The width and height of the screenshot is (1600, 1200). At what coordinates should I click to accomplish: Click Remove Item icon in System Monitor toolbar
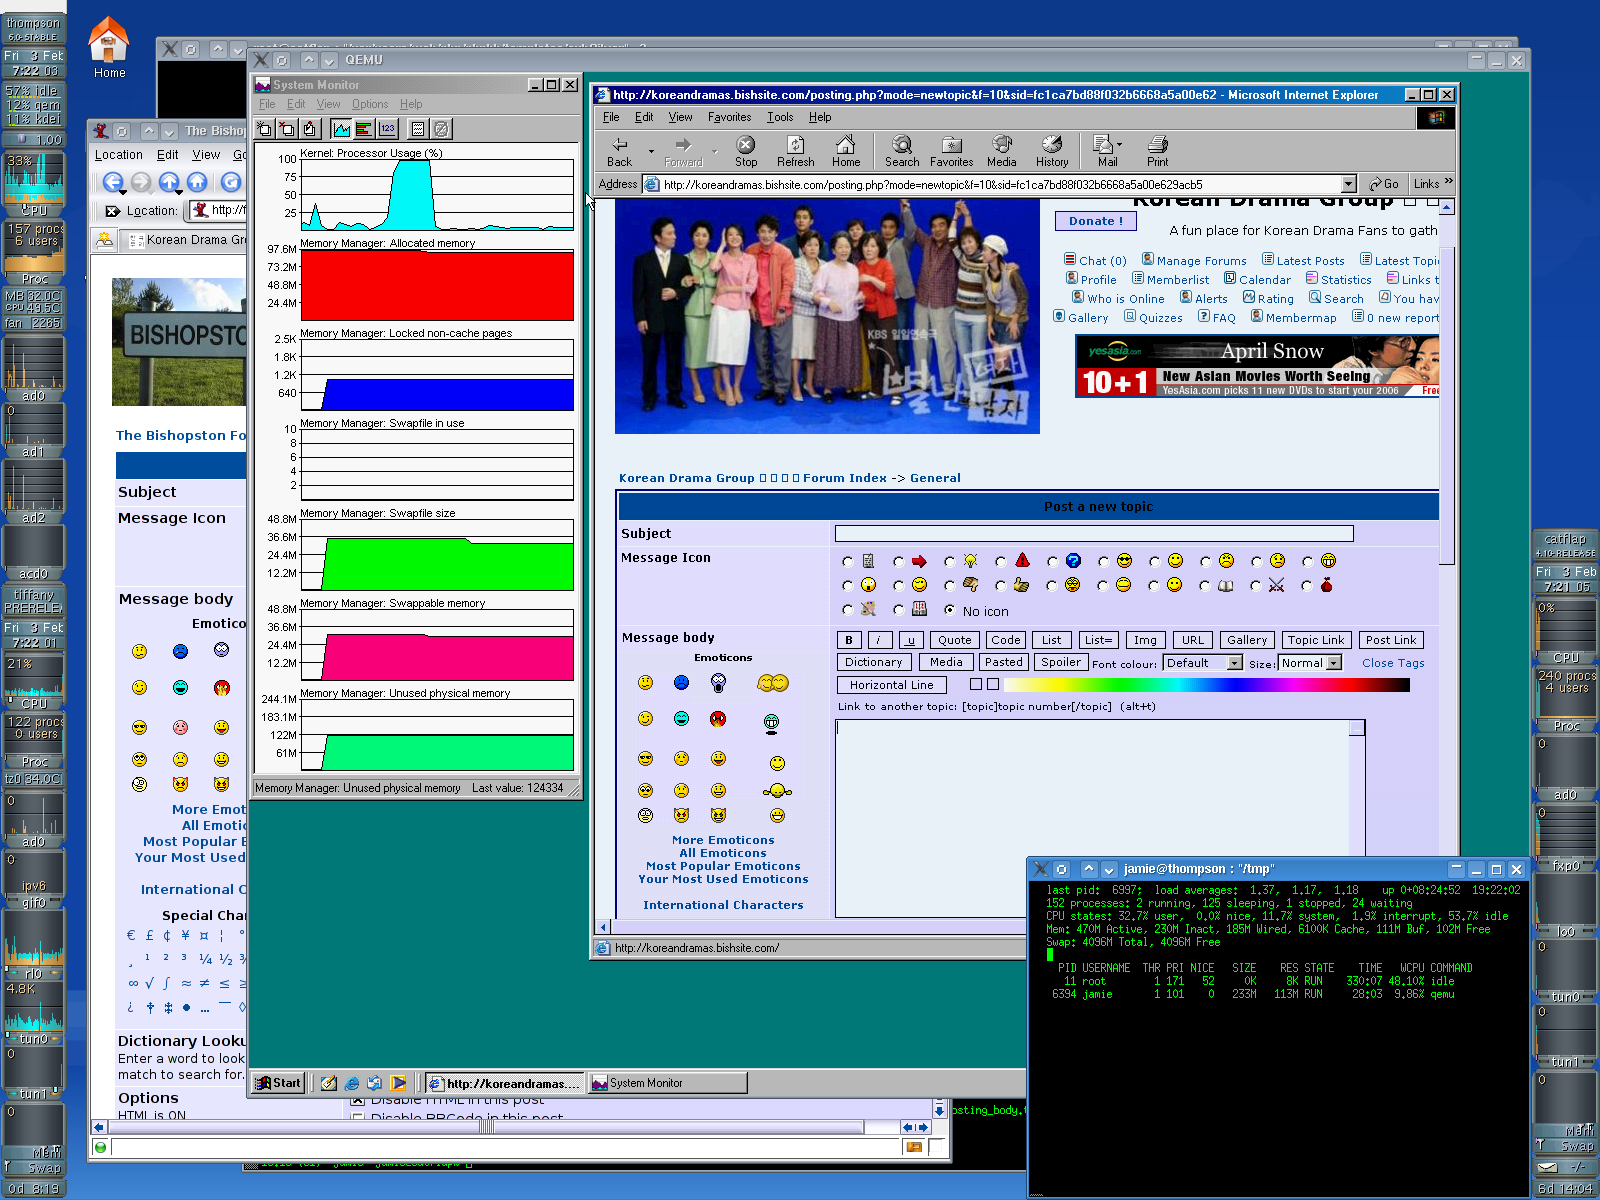(x=287, y=128)
